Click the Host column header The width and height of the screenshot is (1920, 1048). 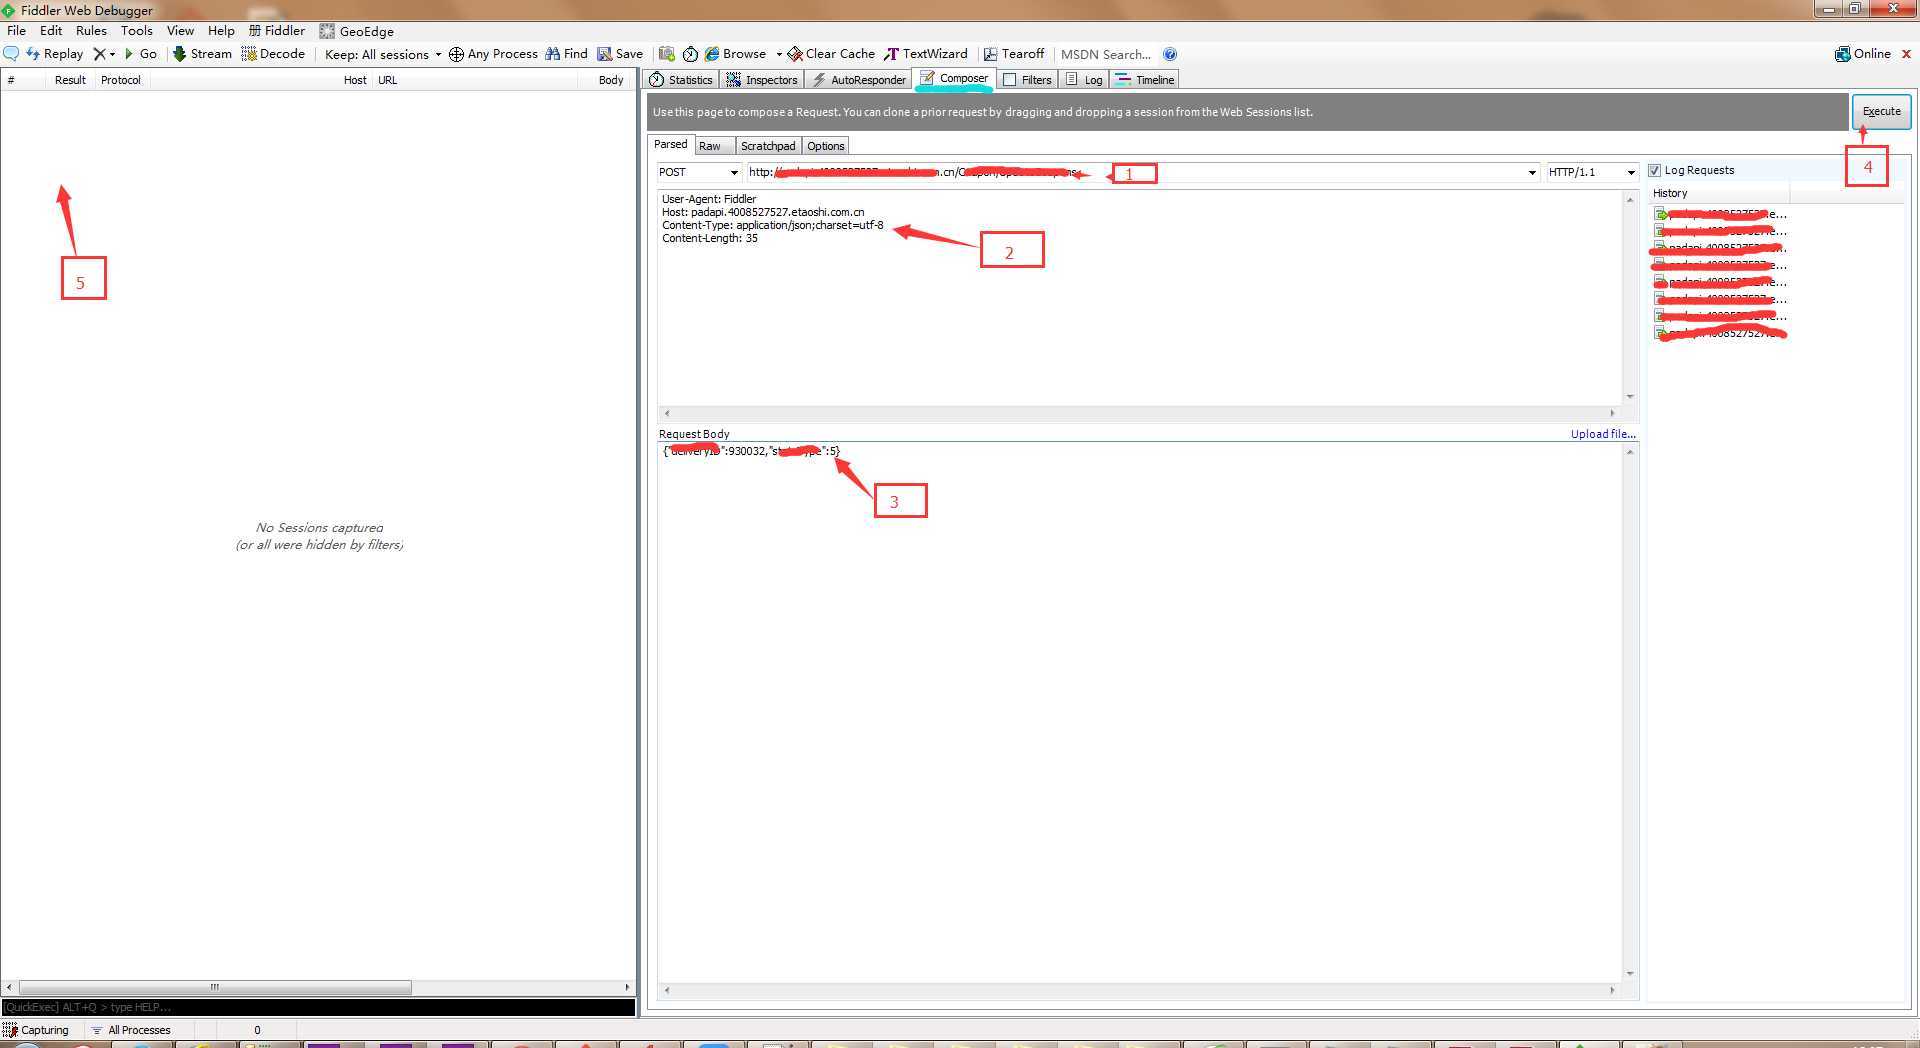tap(355, 80)
